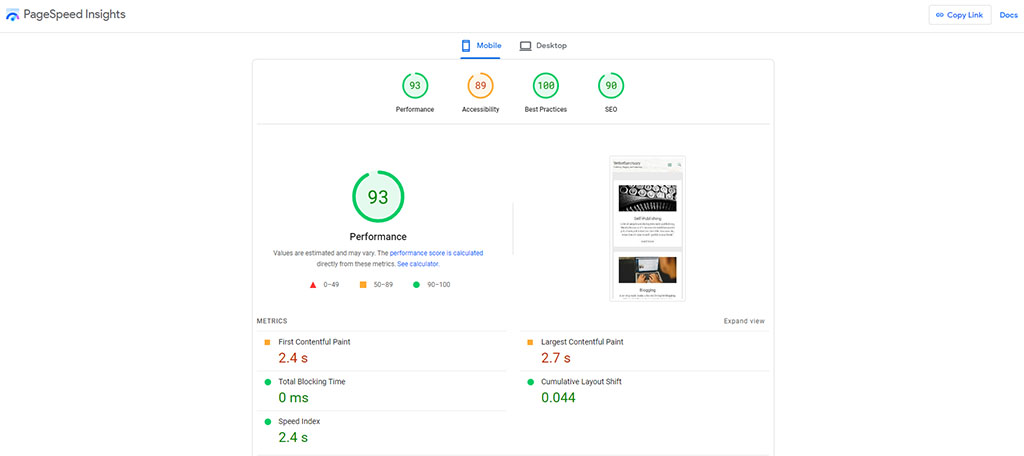Click green dot beside Cumulative Layout Shift

(x=530, y=382)
